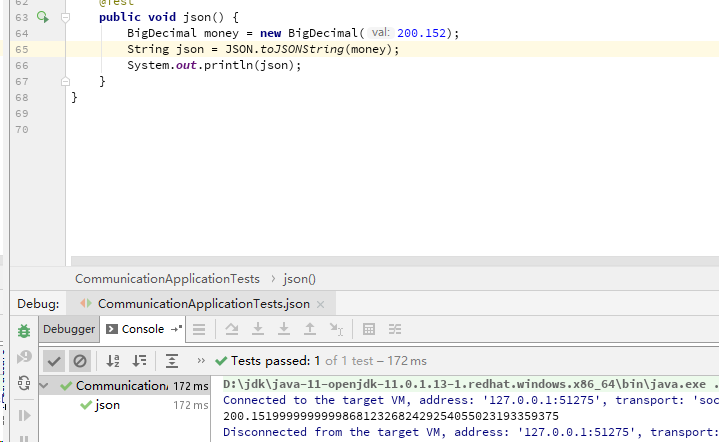Click the CommunicationApplicationTests breadcrumb
Image resolution: width=719 pixels, height=442 pixels.
point(167,279)
